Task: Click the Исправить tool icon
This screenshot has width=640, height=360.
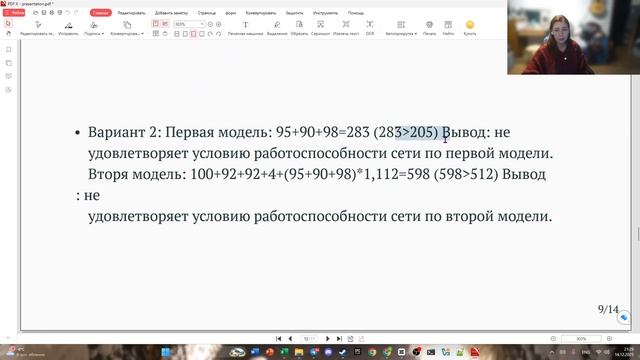Action: (68, 25)
